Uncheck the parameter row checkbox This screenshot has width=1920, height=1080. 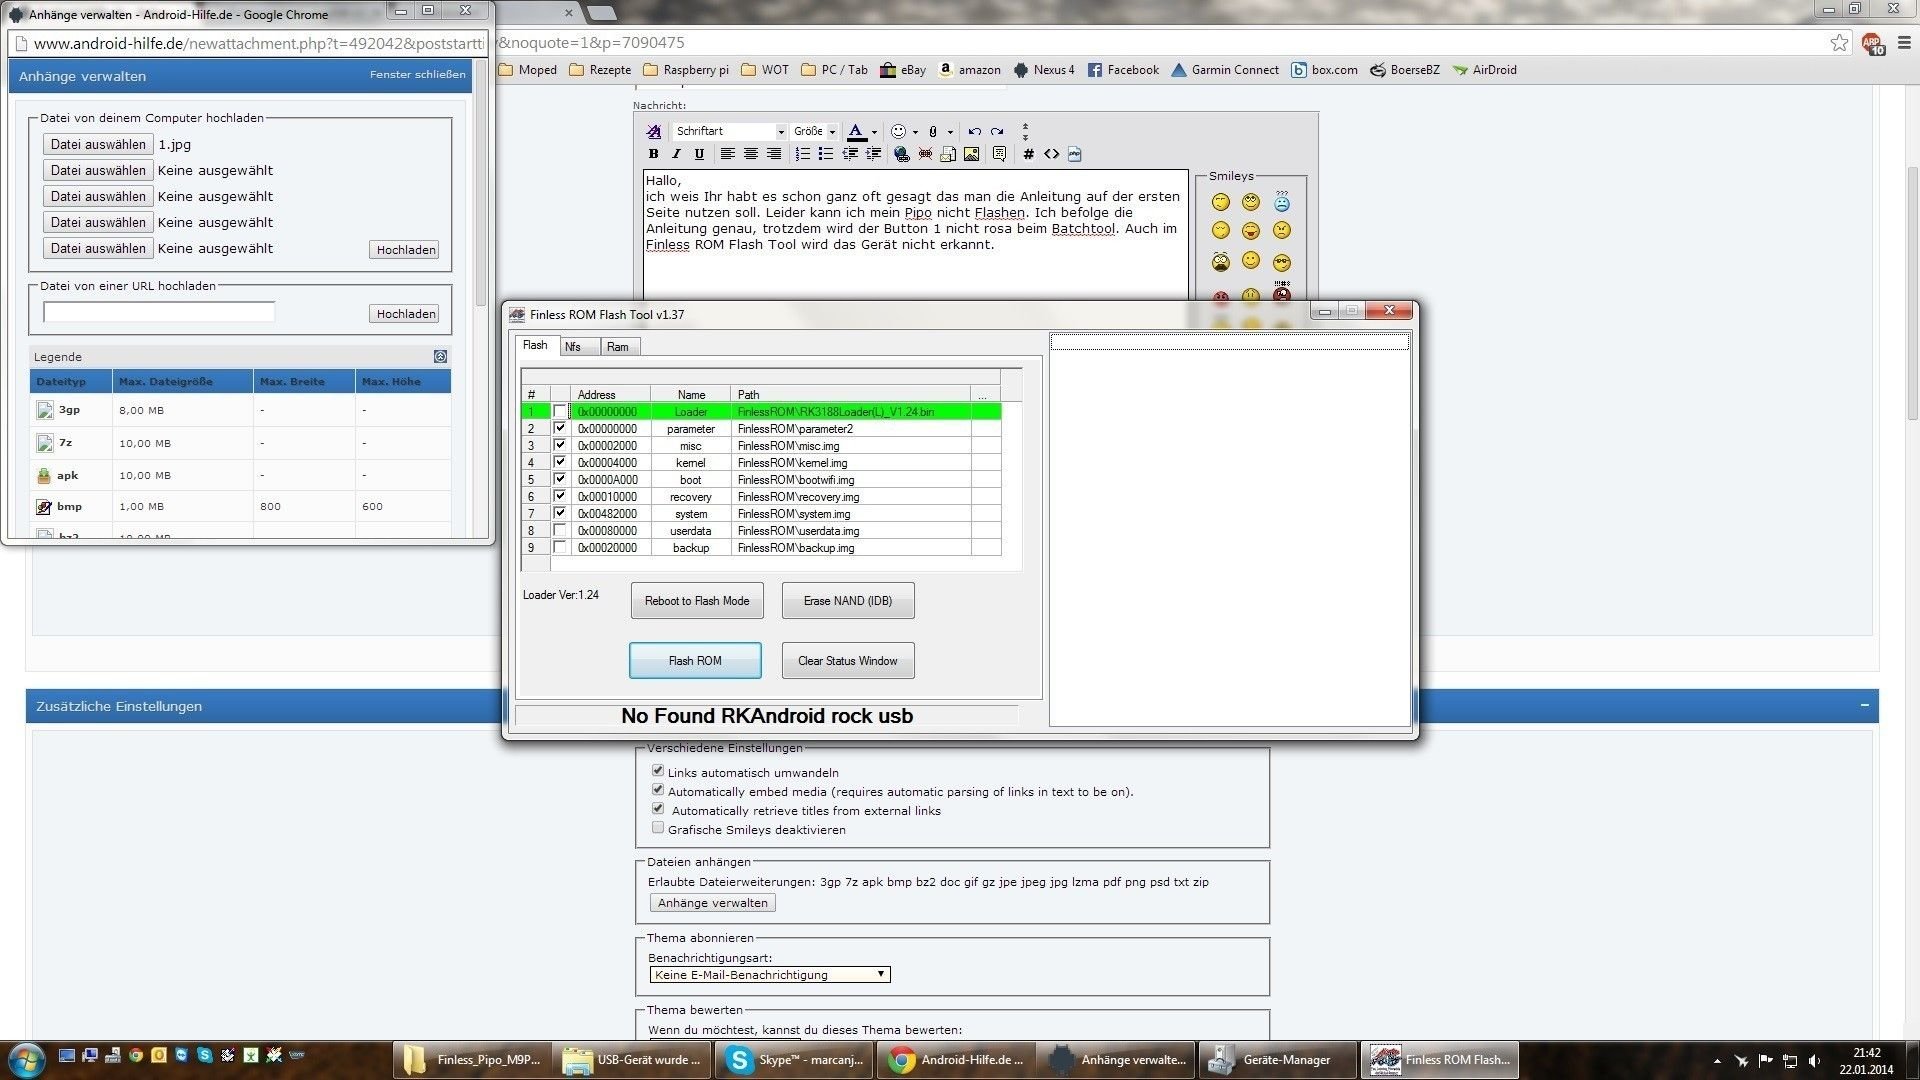point(560,428)
